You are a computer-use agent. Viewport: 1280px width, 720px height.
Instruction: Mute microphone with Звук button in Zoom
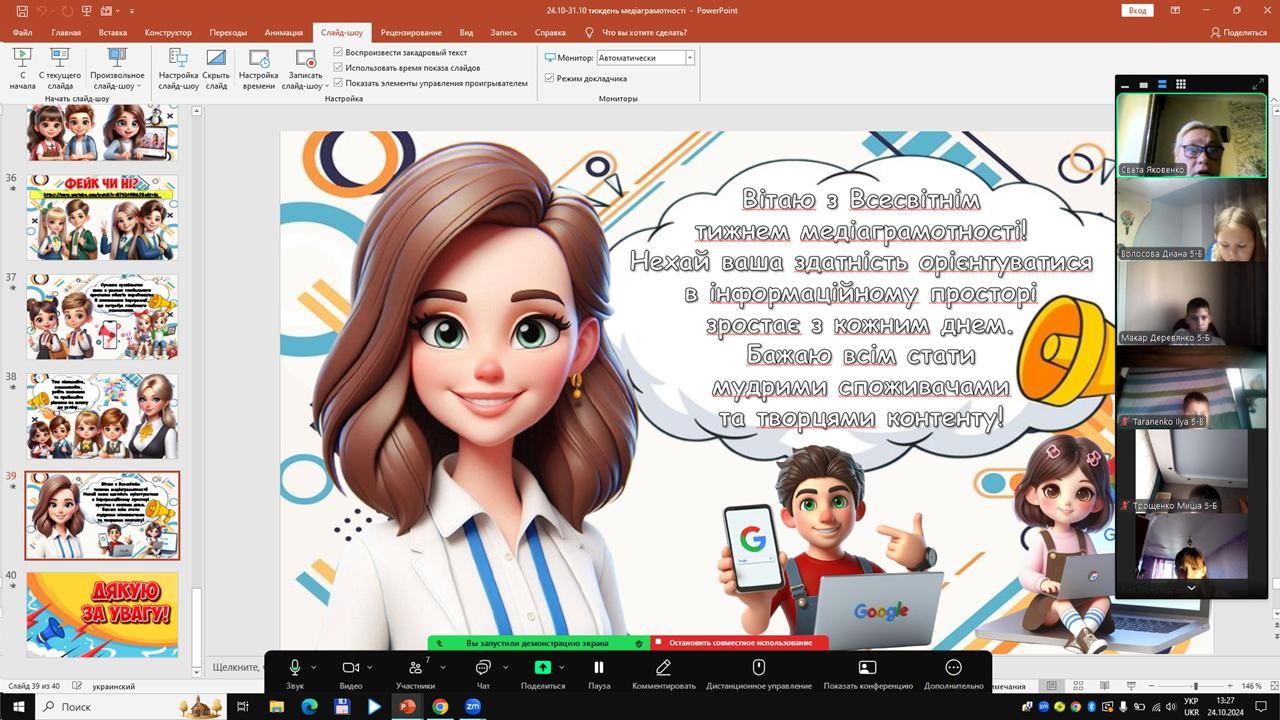click(x=295, y=673)
